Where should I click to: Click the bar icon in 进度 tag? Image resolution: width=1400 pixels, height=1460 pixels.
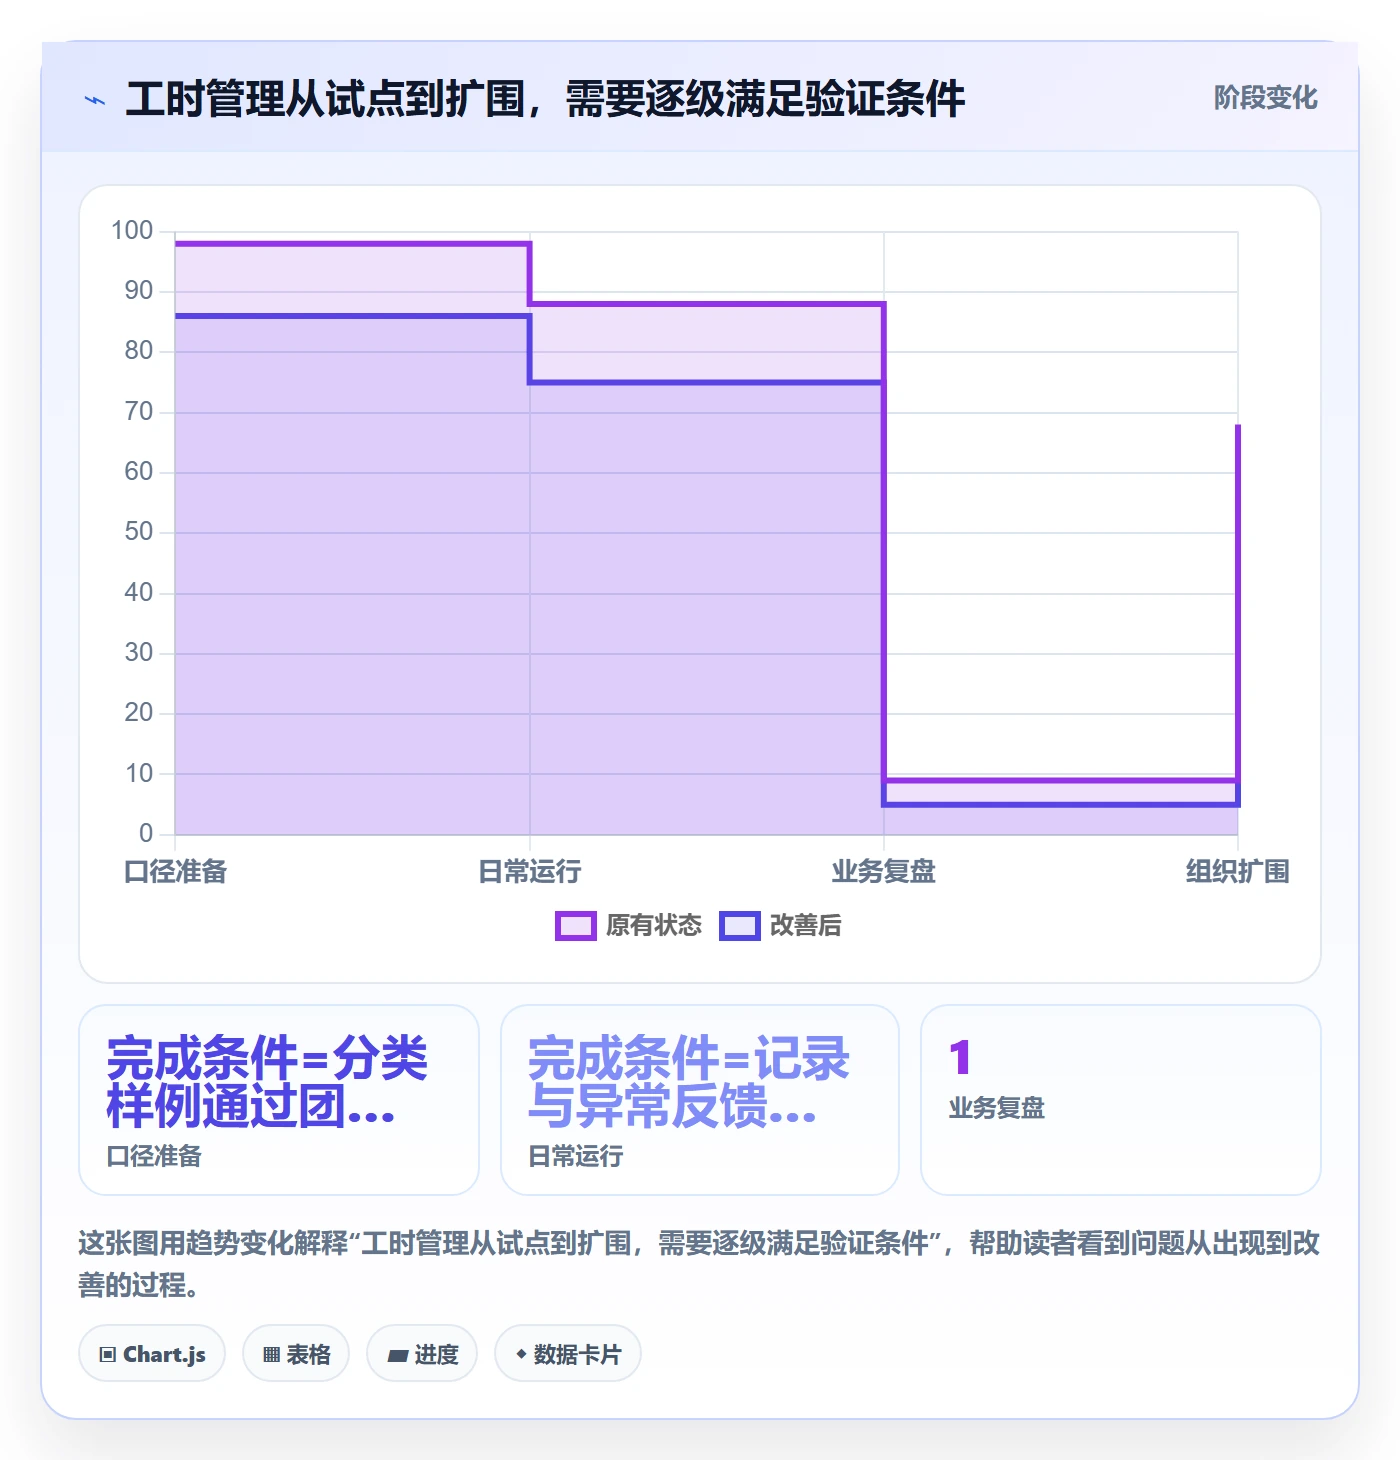[x=398, y=1356]
